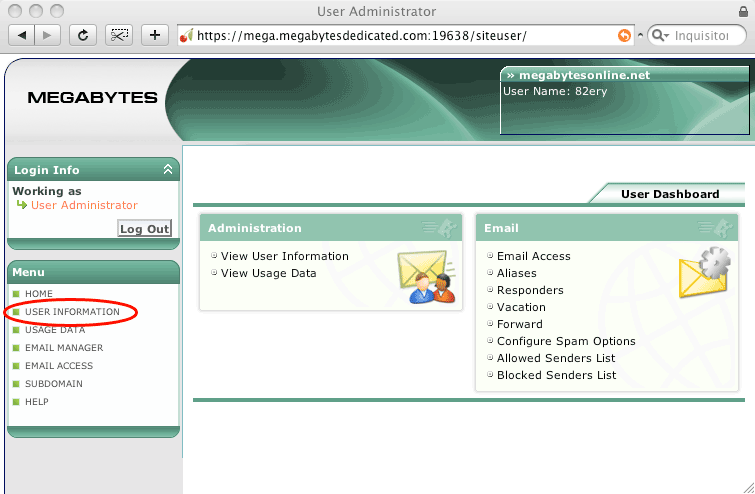
Task: Click the Email panel header icon
Action: [x=715, y=228]
